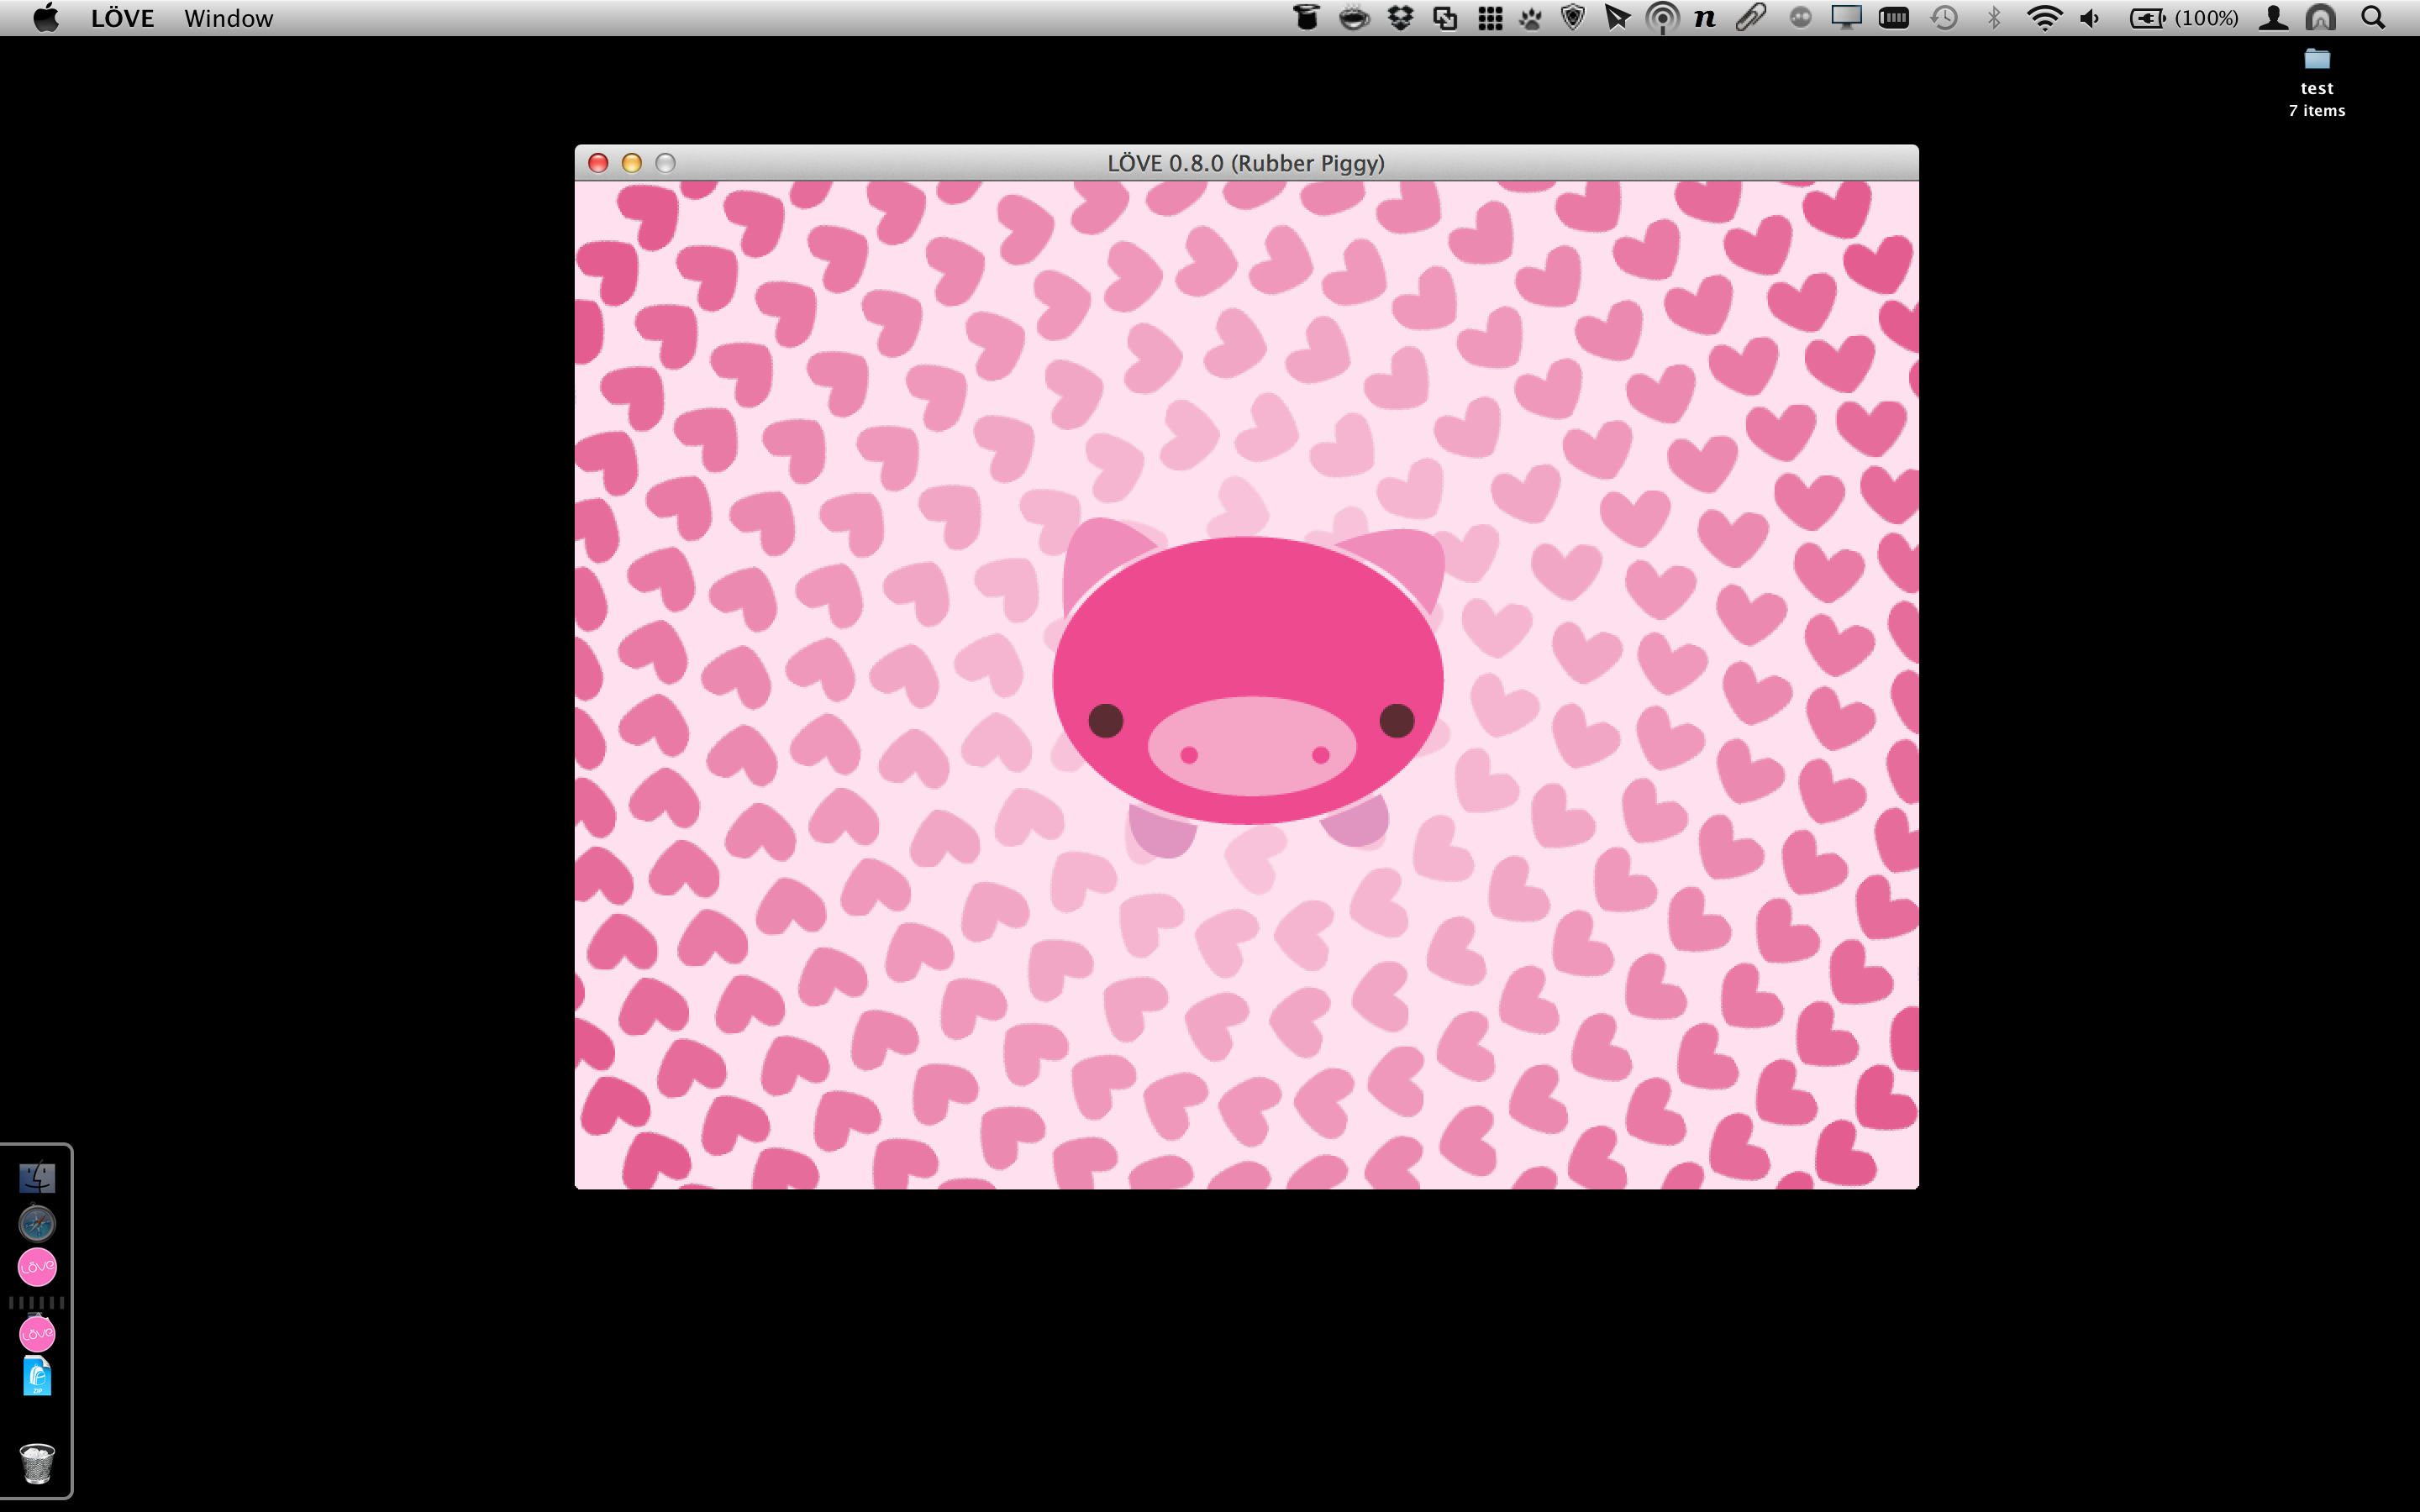The image size is (2420, 1512).
Task: Click the paw print menu bar icon
Action: tap(1531, 18)
